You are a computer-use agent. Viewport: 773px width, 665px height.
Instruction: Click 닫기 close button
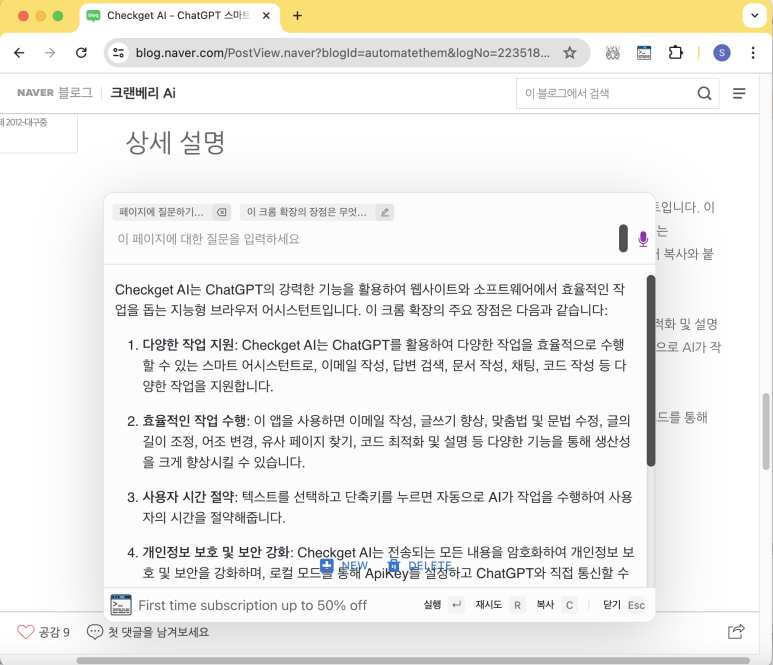point(612,605)
